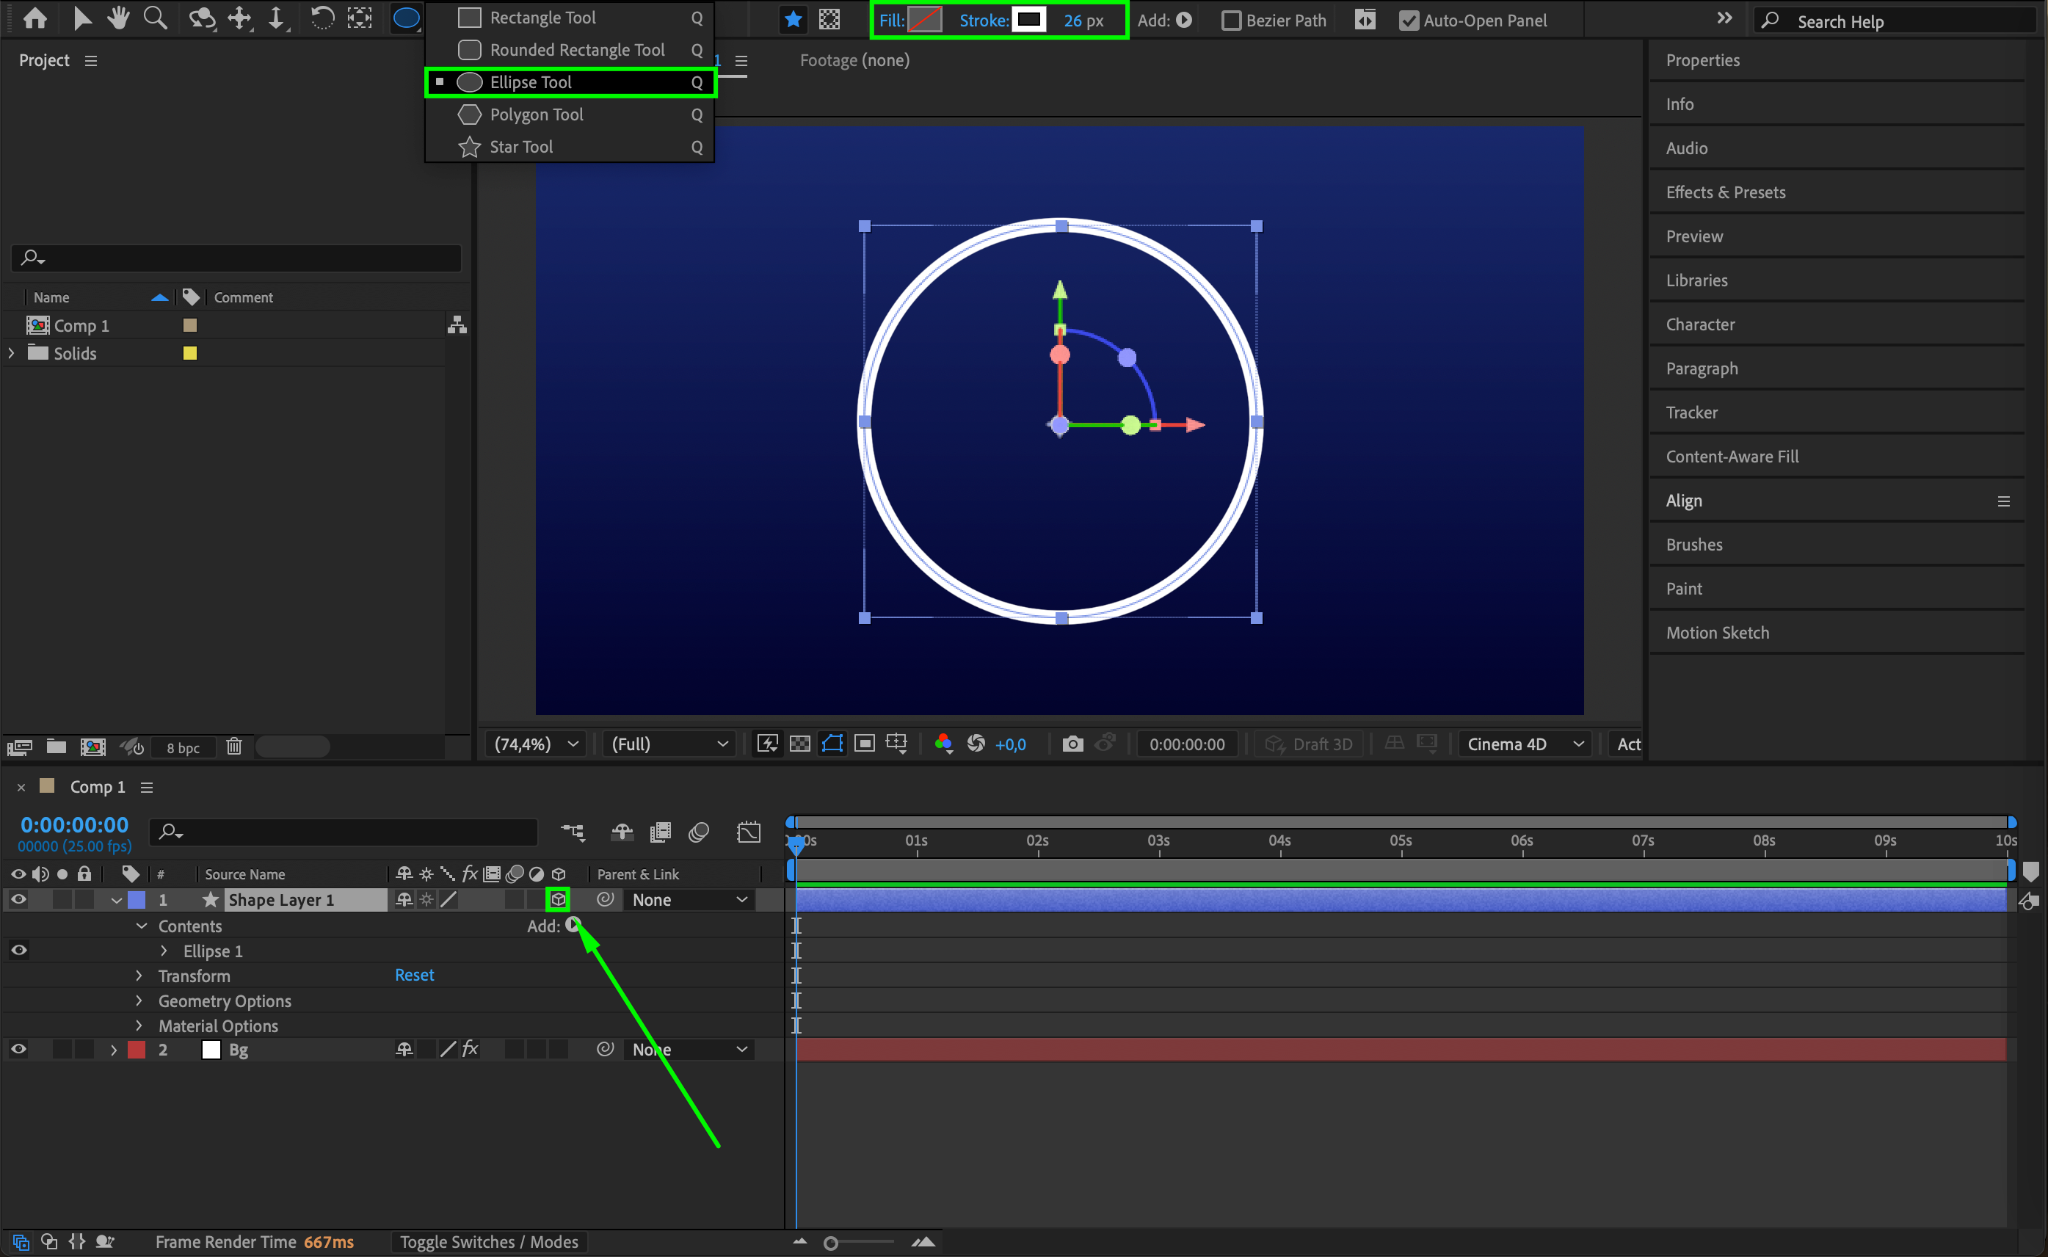Choose Star Tool from the shape menu

(521, 147)
